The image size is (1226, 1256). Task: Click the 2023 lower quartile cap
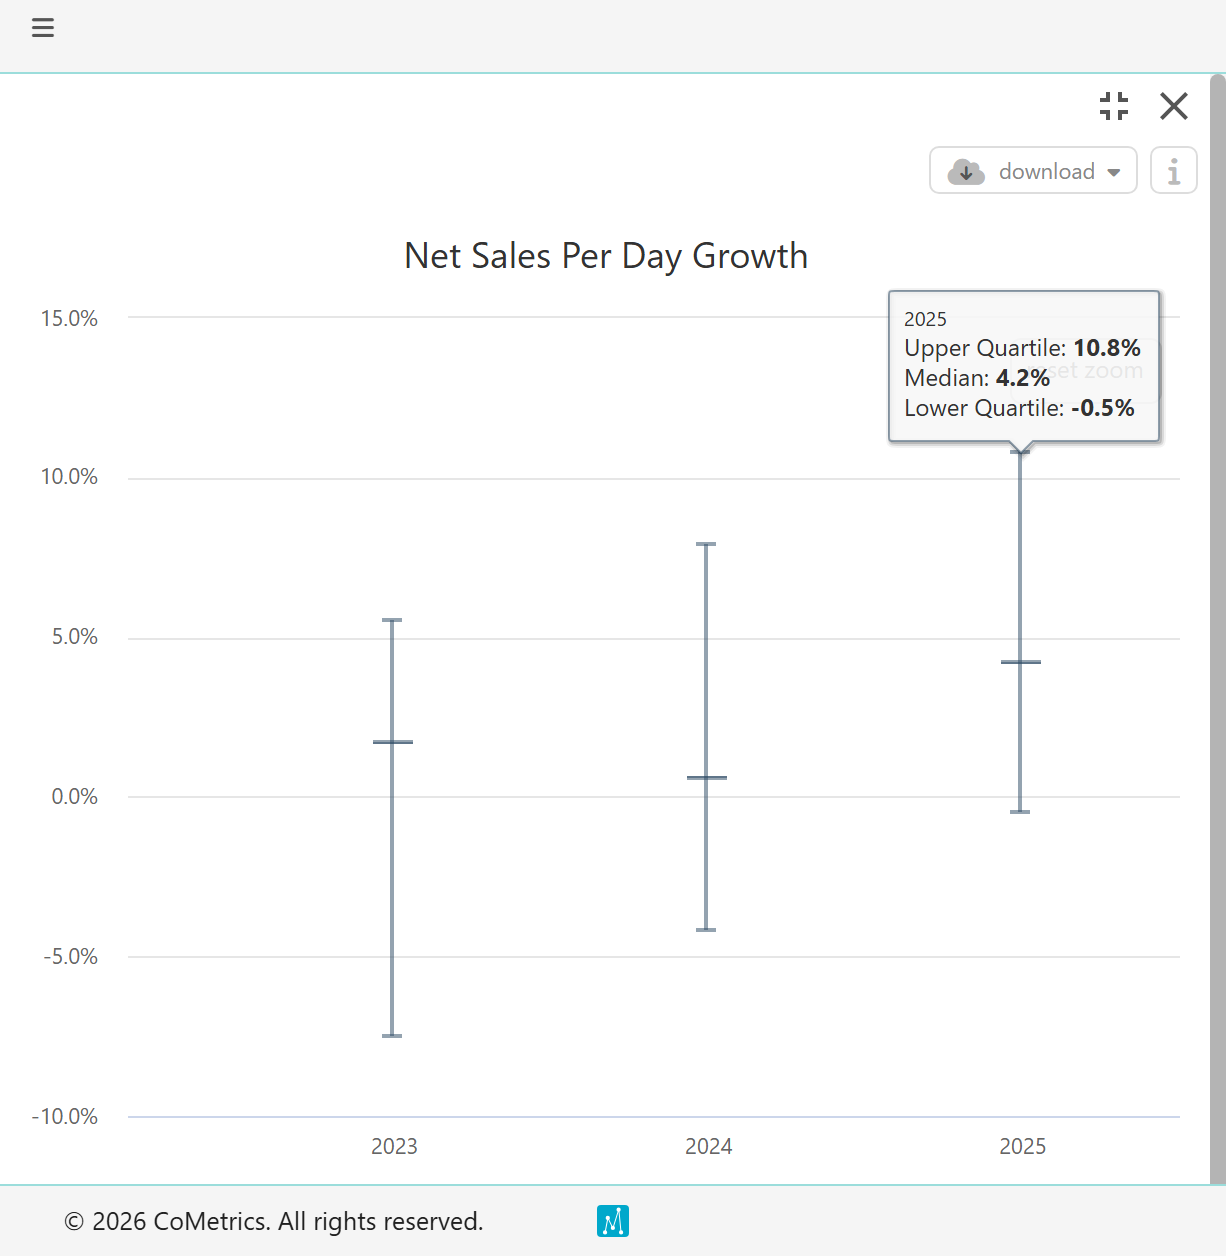(392, 1035)
